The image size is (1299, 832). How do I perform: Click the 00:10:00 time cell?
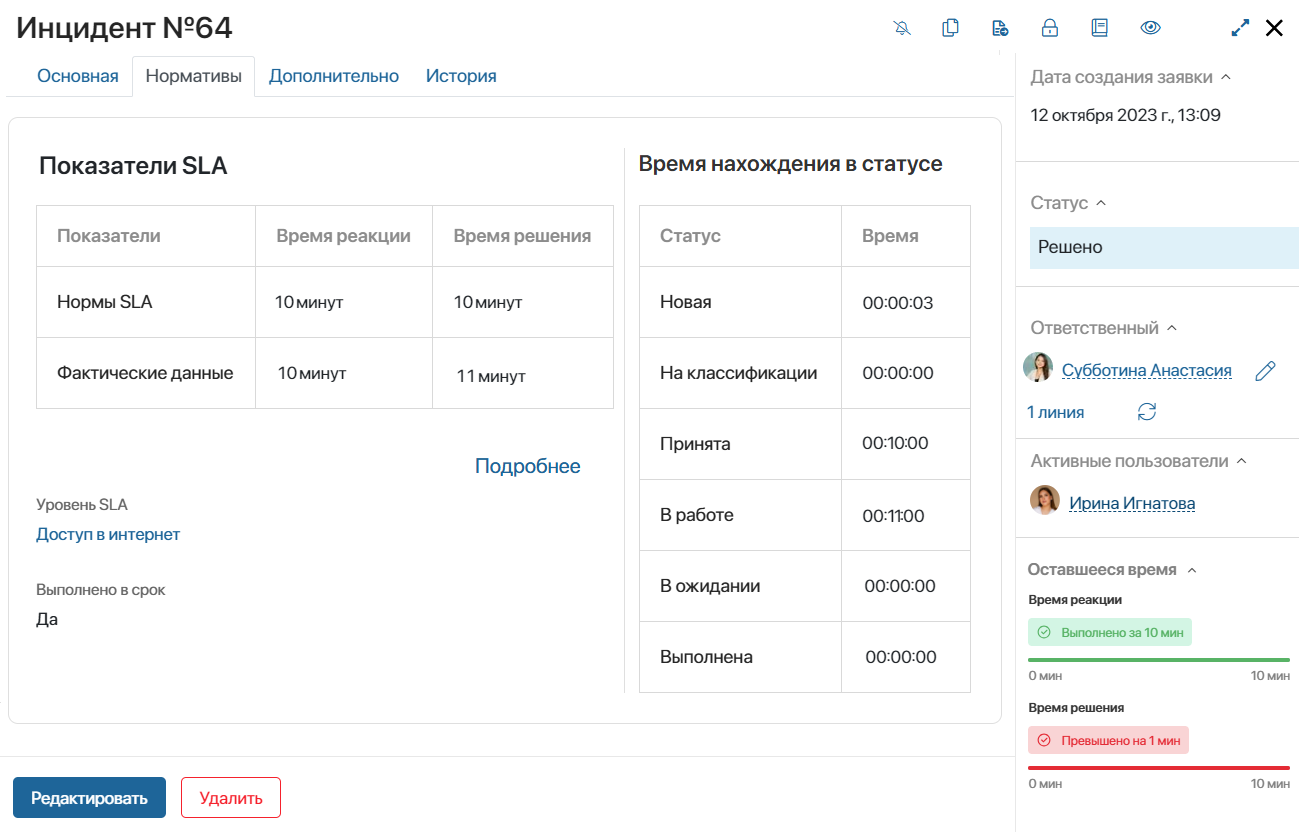tap(906, 444)
